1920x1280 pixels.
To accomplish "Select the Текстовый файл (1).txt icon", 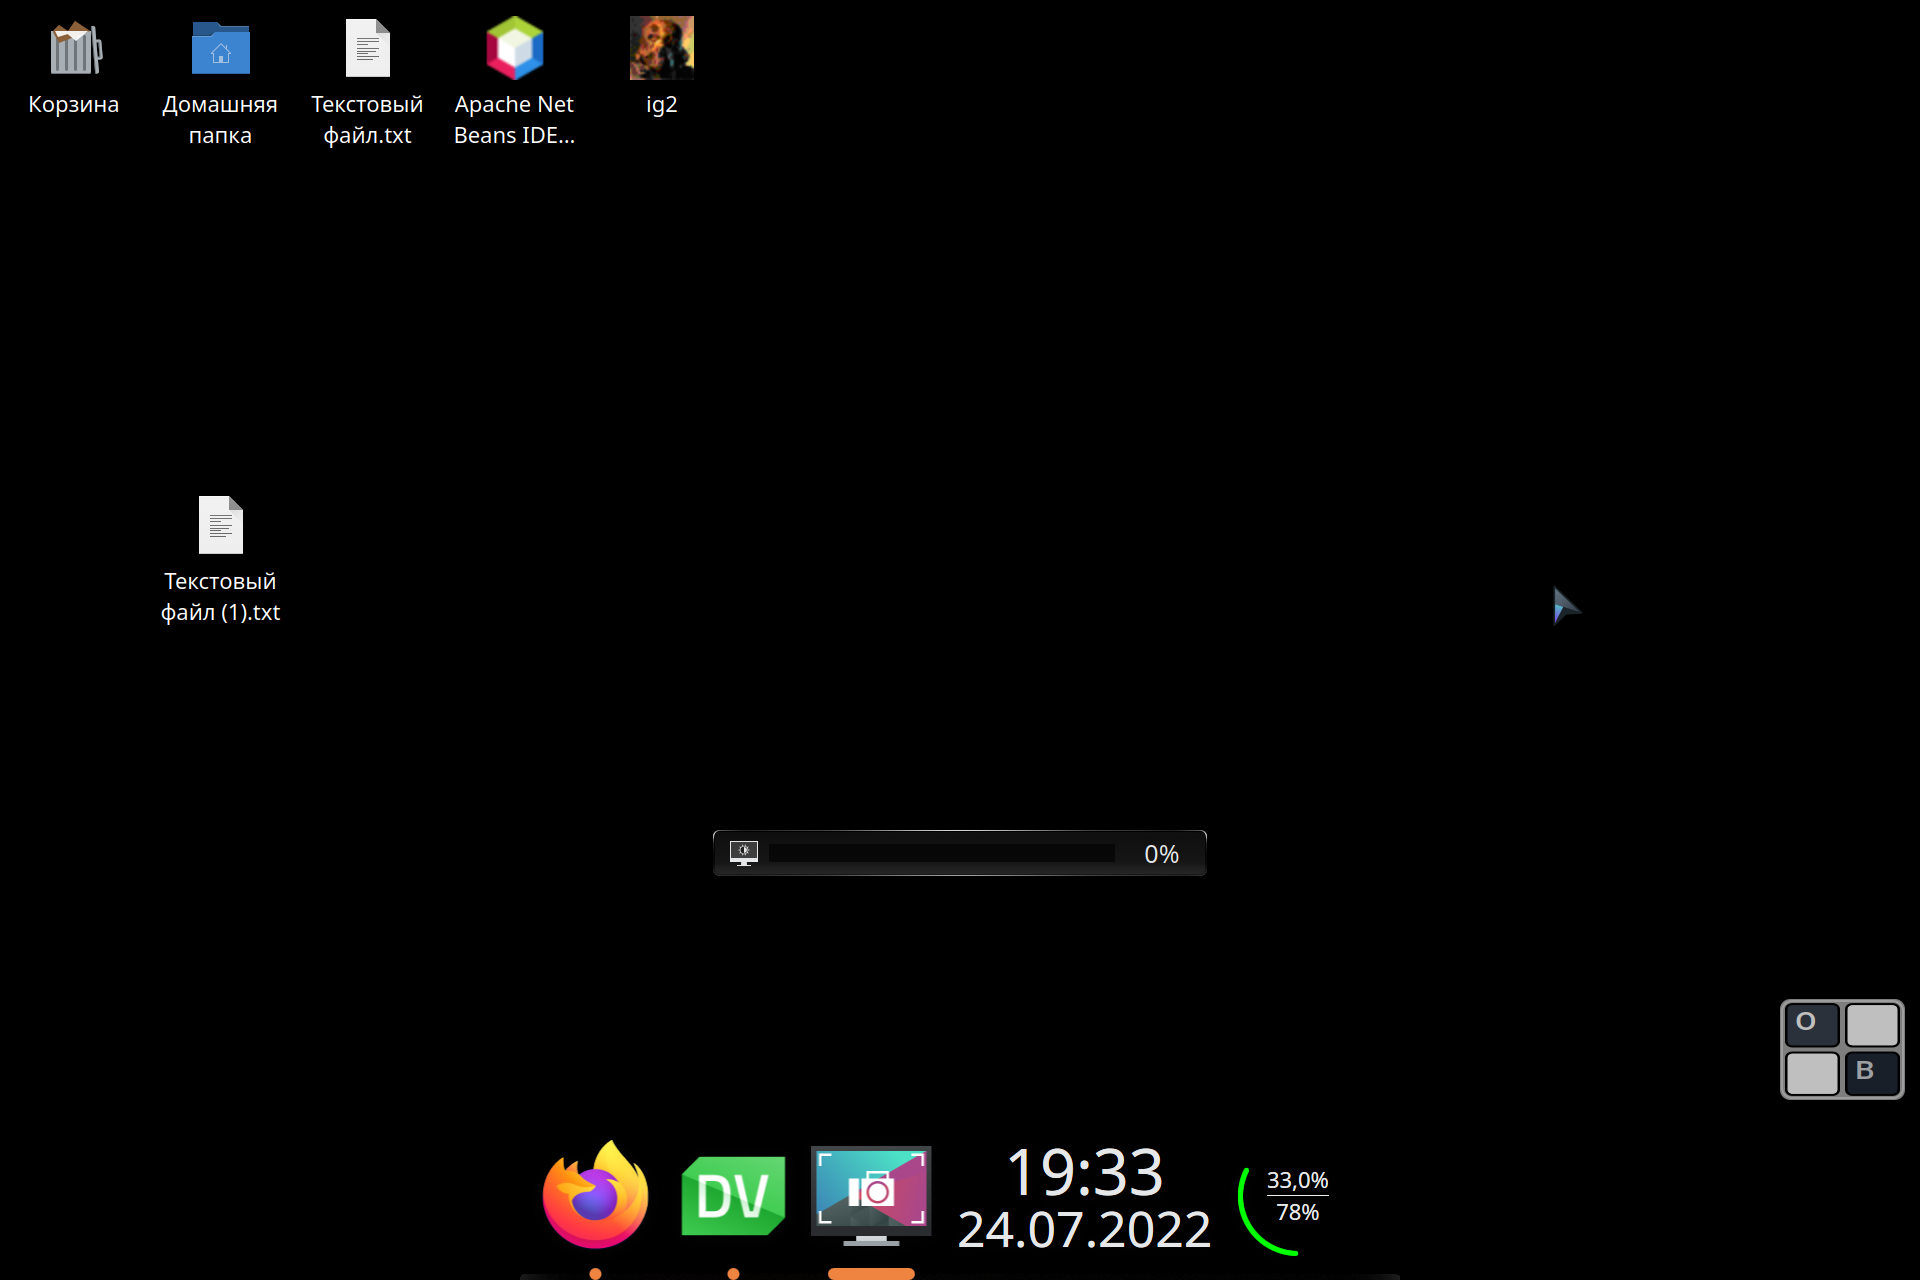I will [221, 525].
